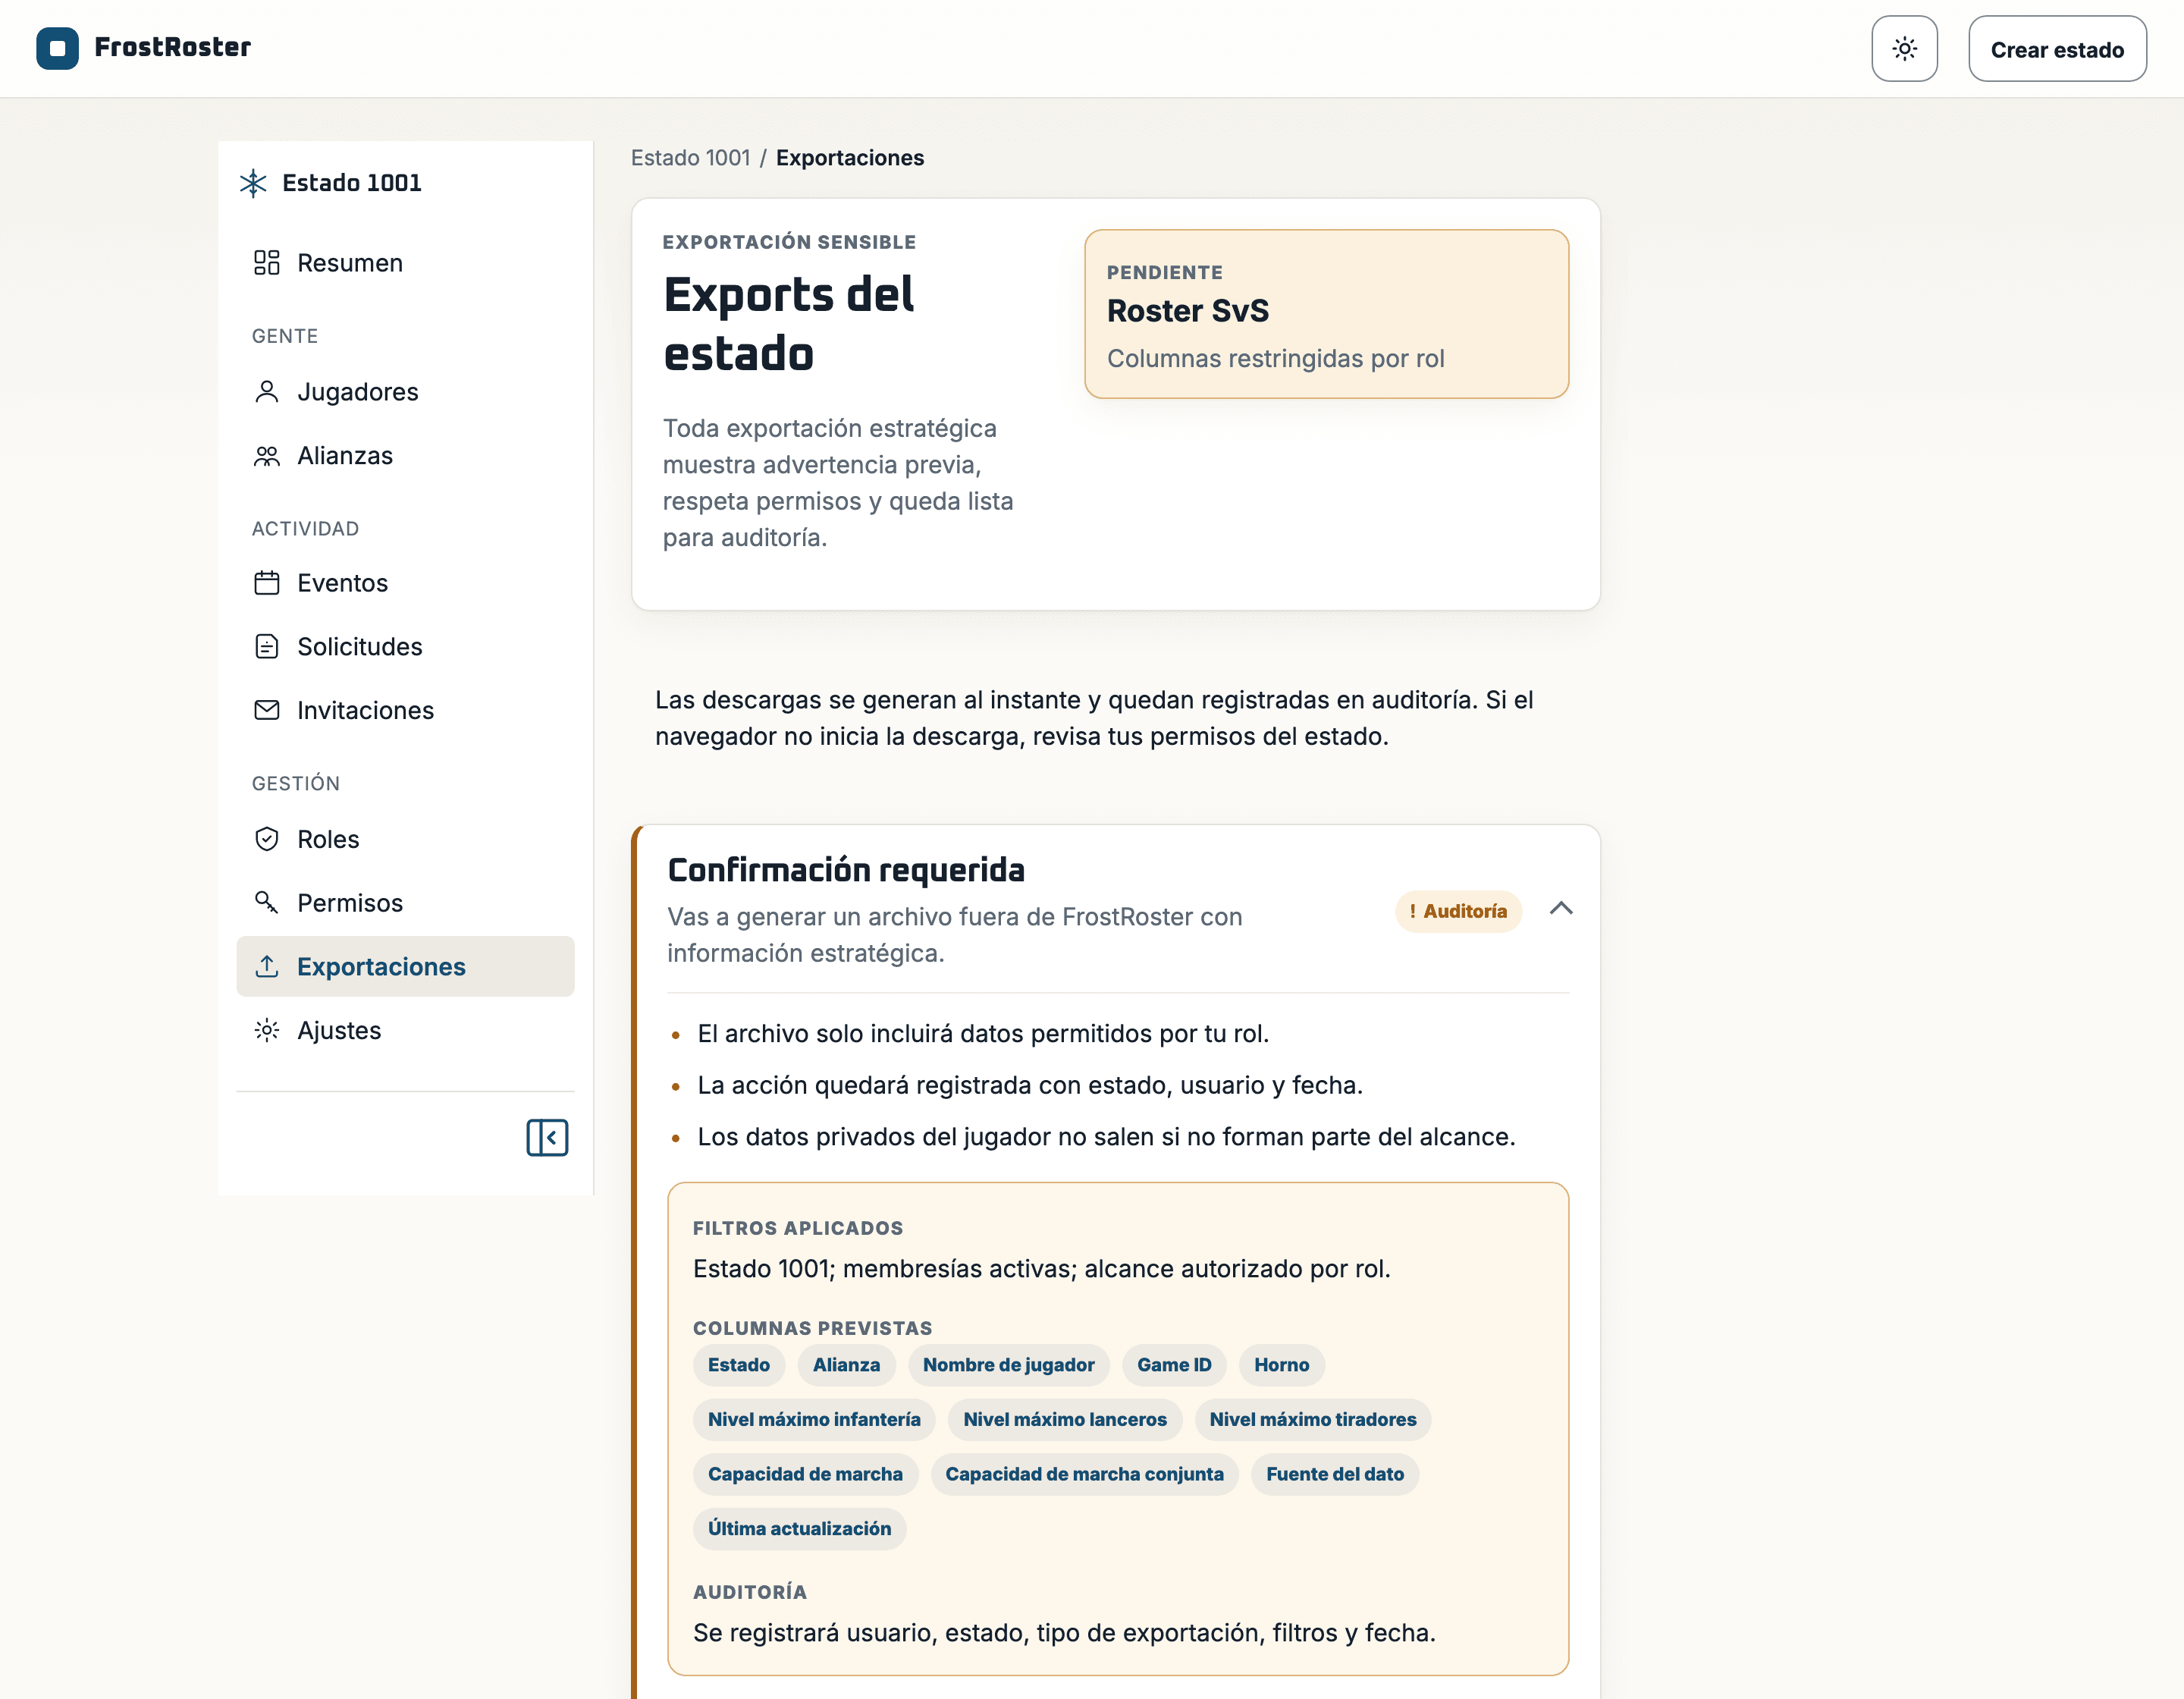Open the Eventos page
Image resolution: width=2184 pixels, height=1699 pixels.
point(405,583)
